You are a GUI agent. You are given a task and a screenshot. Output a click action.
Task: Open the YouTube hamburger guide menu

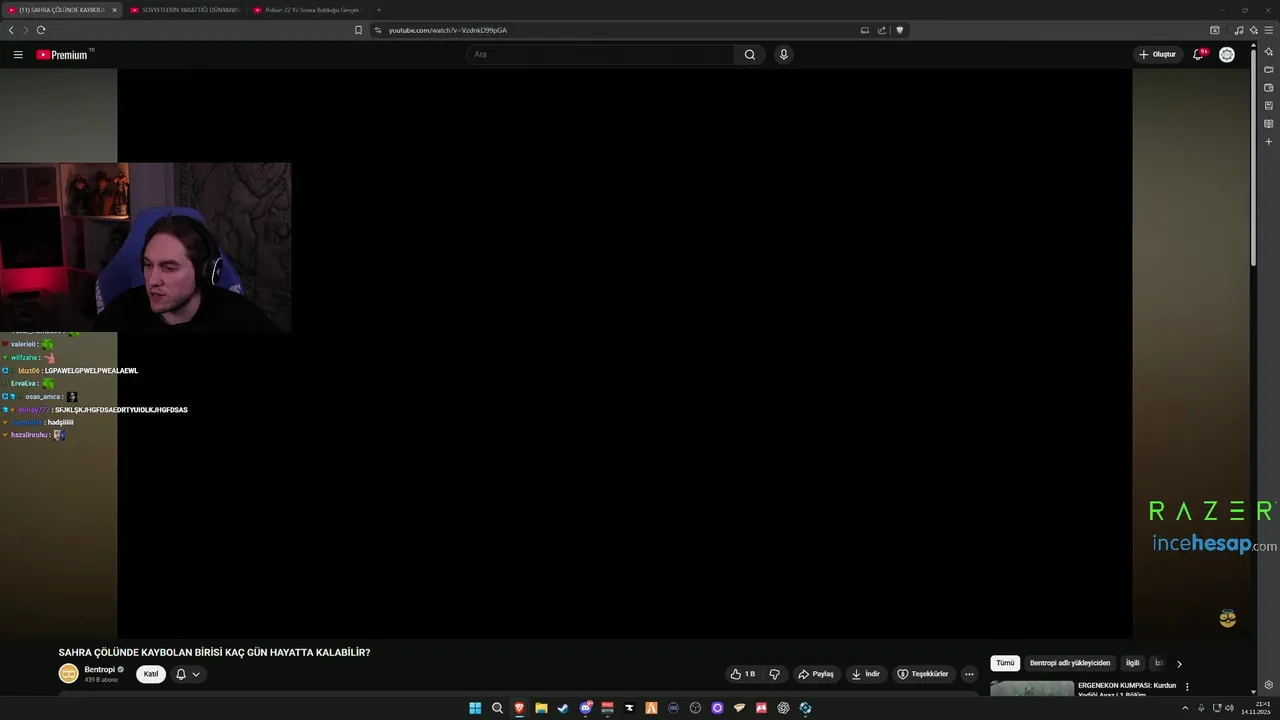[18, 55]
